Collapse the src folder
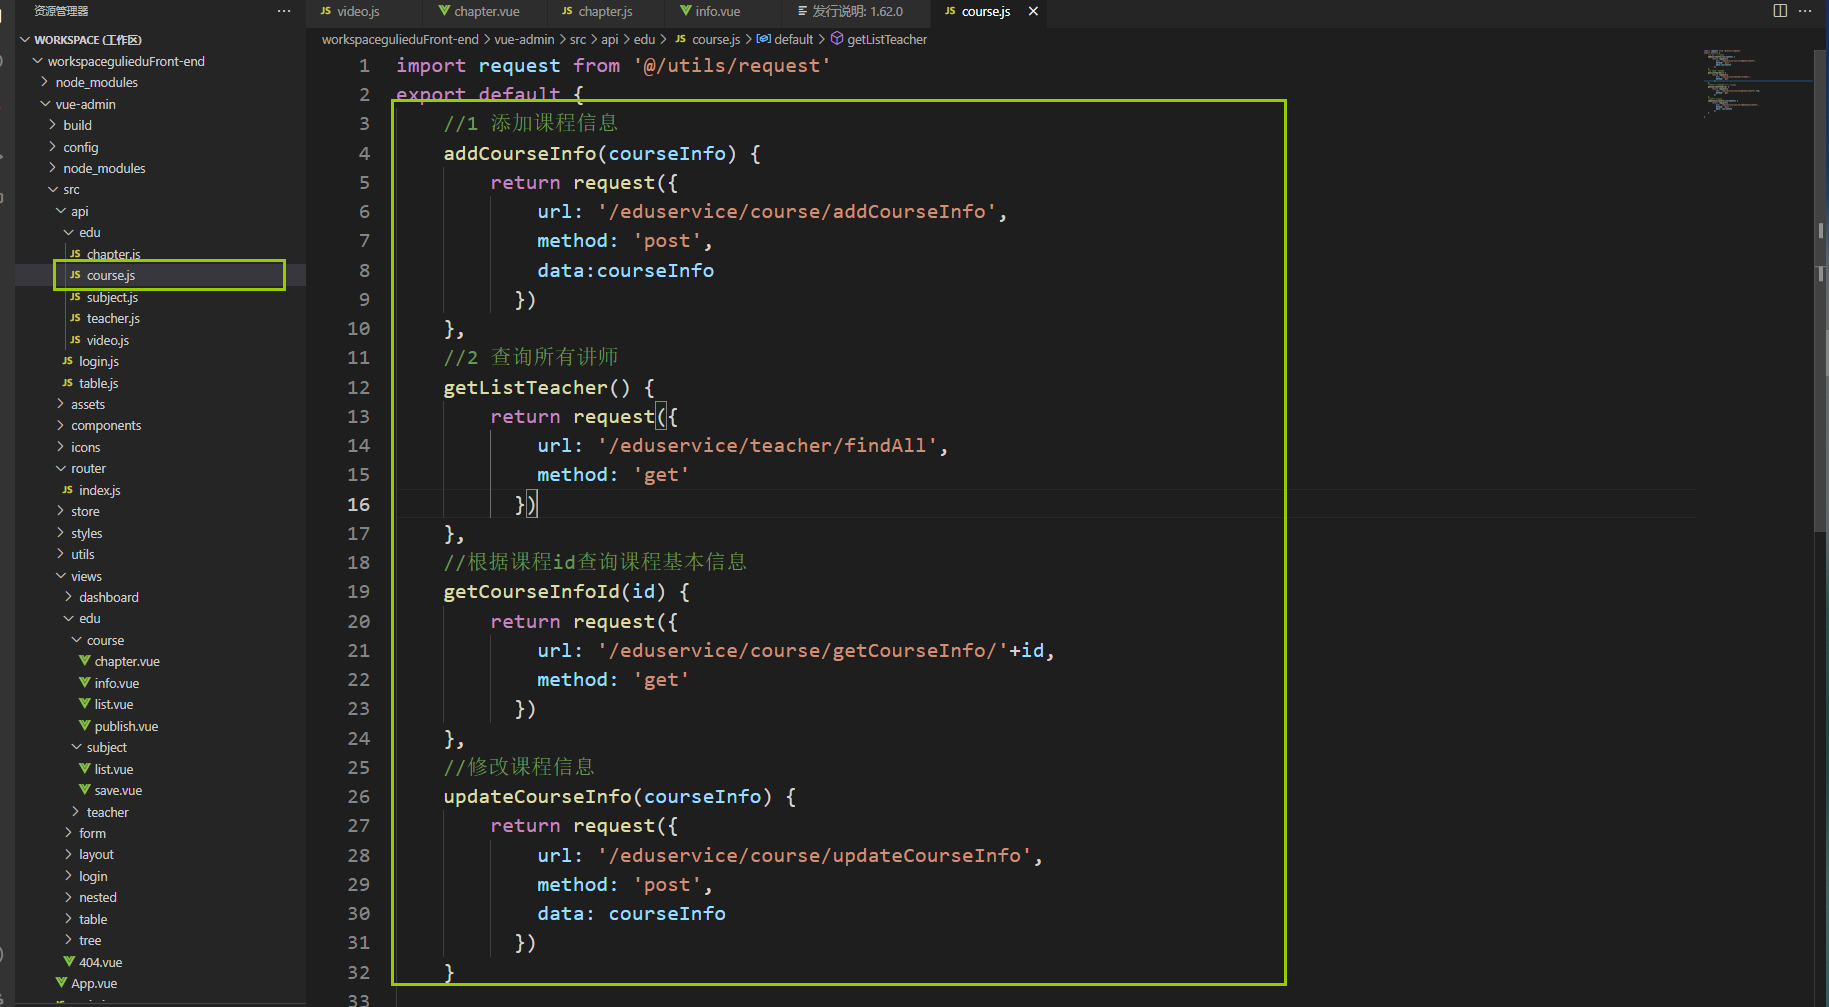The height and width of the screenshot is (1007, 1829). click(53, 189)
